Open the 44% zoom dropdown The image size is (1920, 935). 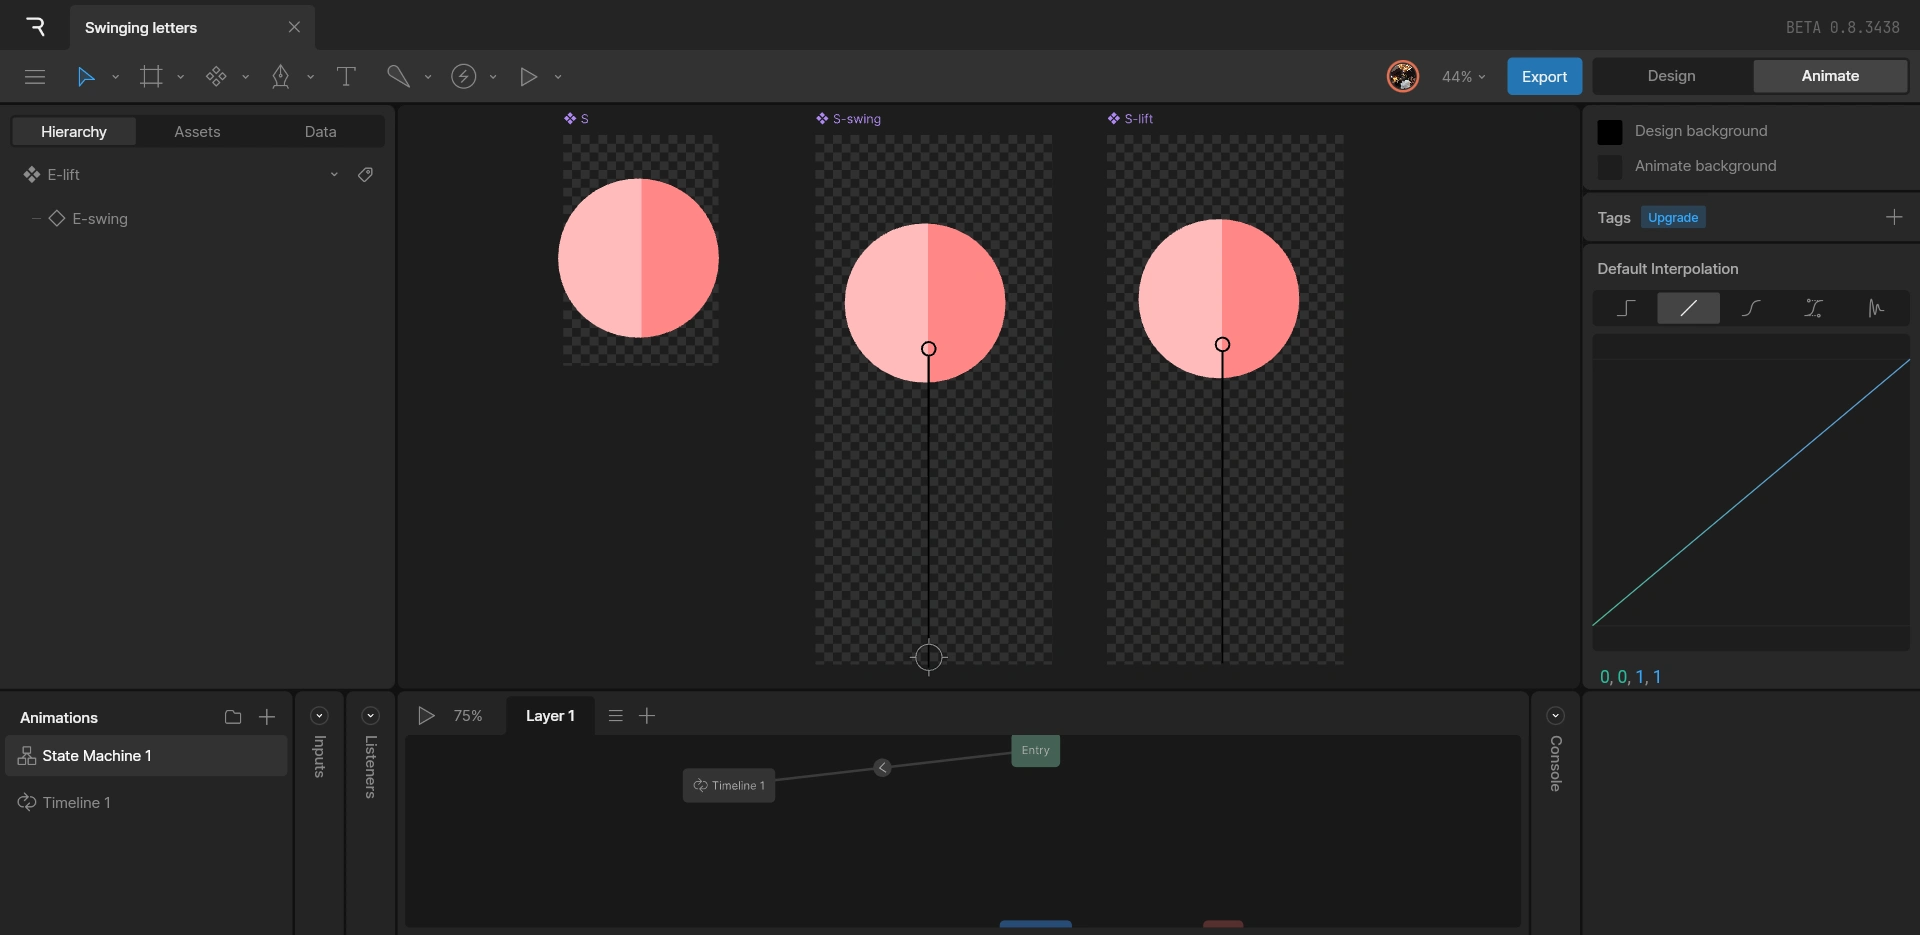(x=1464, y=77)
